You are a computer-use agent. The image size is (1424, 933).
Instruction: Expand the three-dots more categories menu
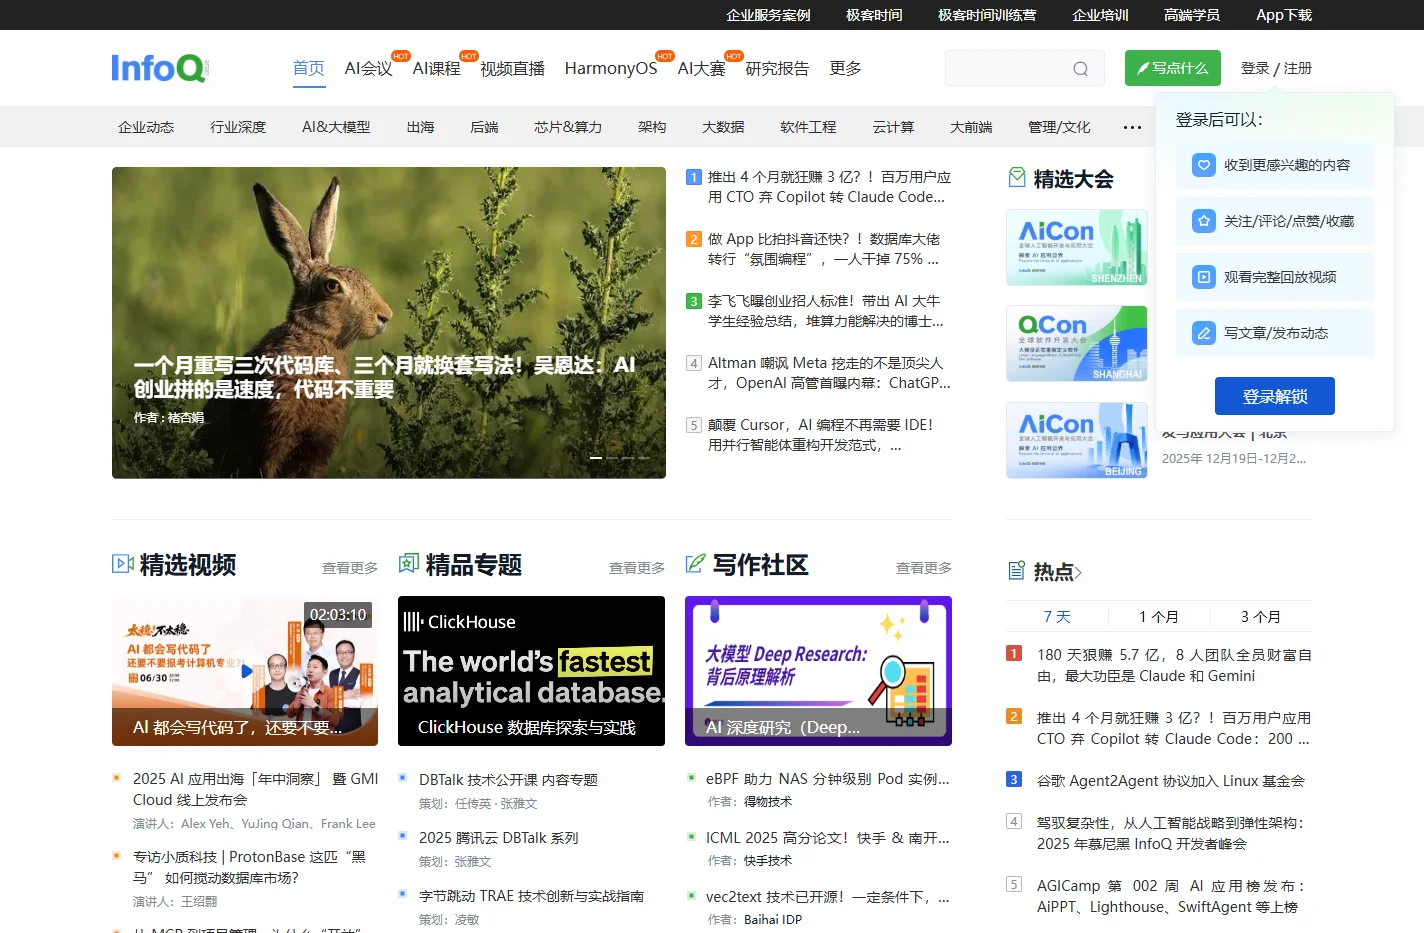click(1132, 127)
